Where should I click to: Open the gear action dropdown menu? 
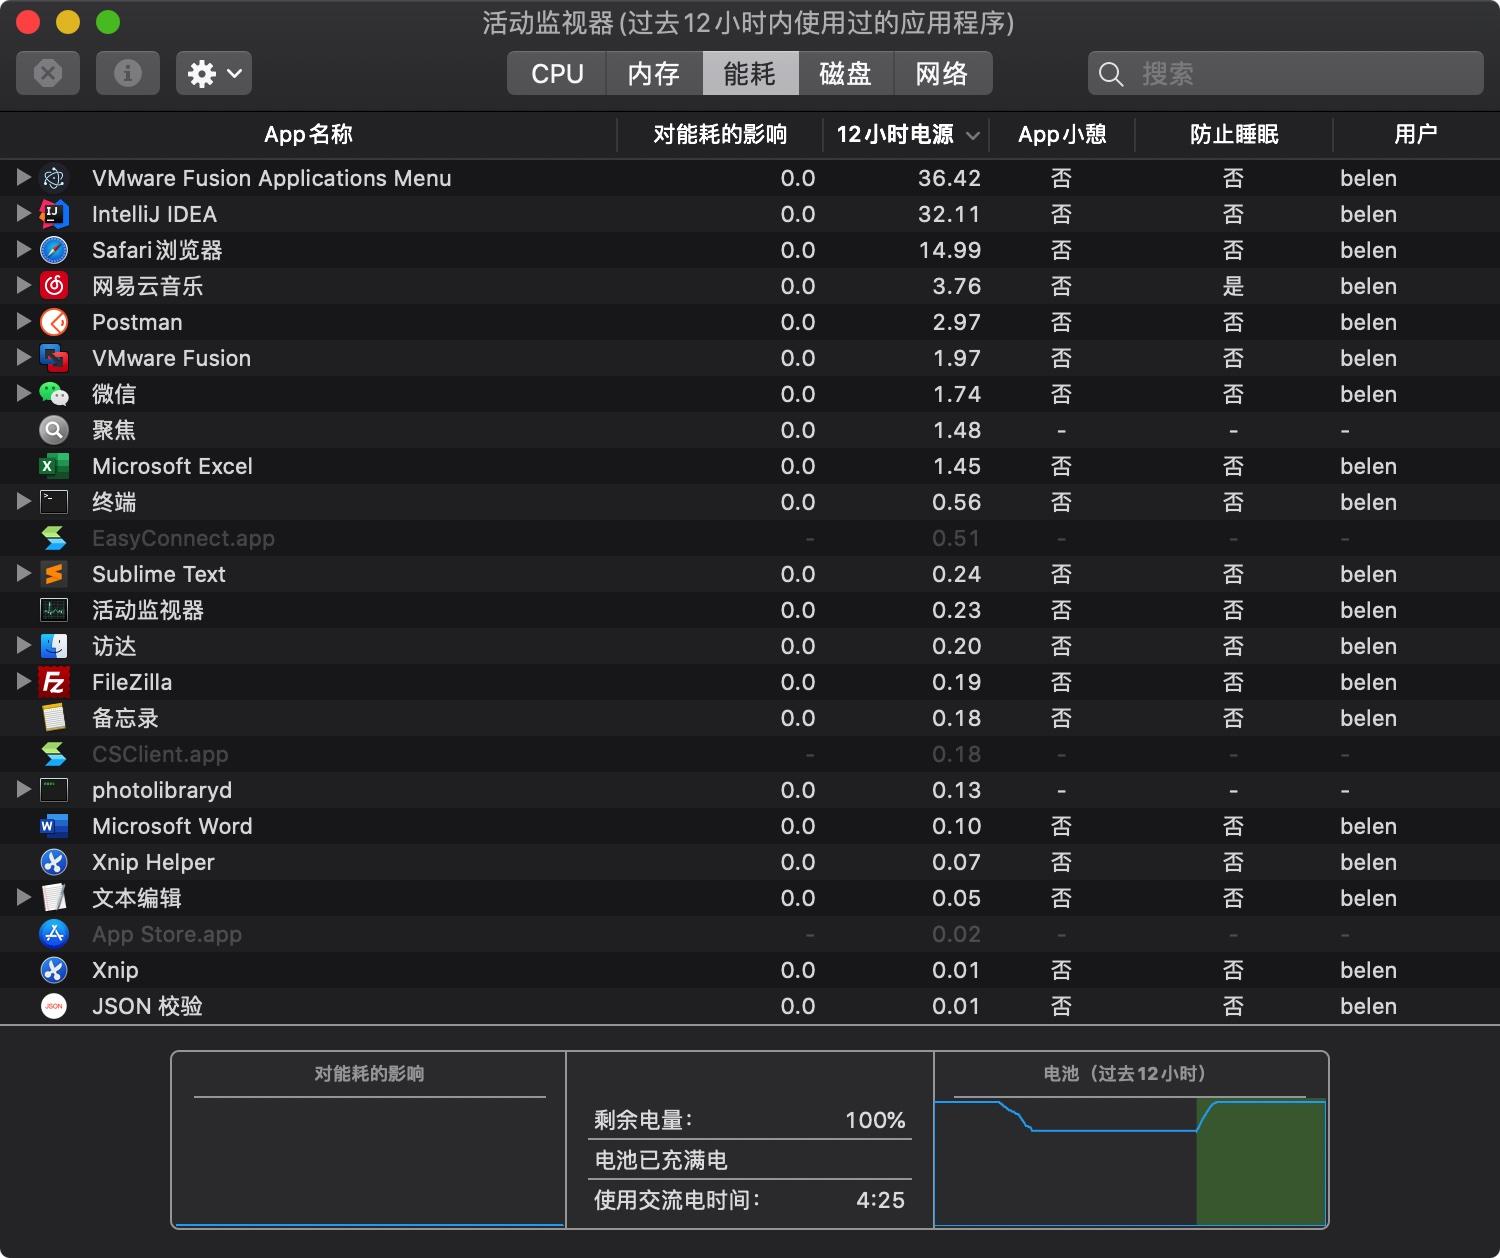pos(214,73)
